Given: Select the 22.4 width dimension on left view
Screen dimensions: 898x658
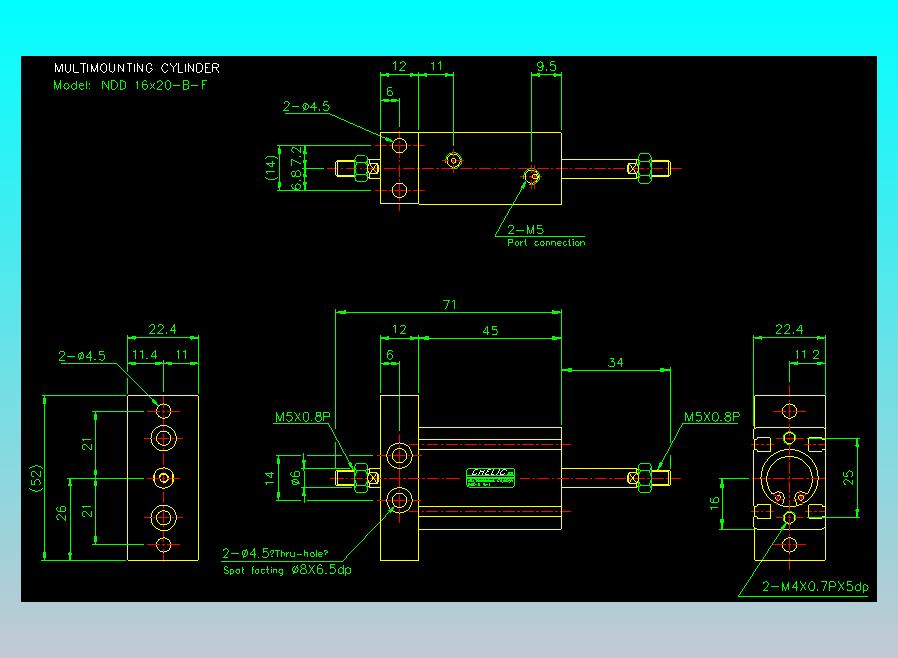Looking at the screenshot, I should (163, 329).
